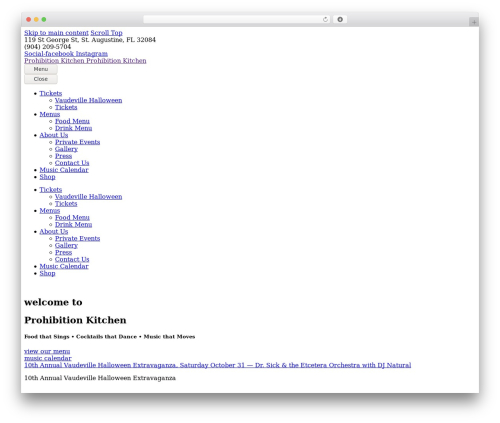Open Food Menu in first navigation list
The width and height of the screenshot is (500, 423).
[72, 121]
